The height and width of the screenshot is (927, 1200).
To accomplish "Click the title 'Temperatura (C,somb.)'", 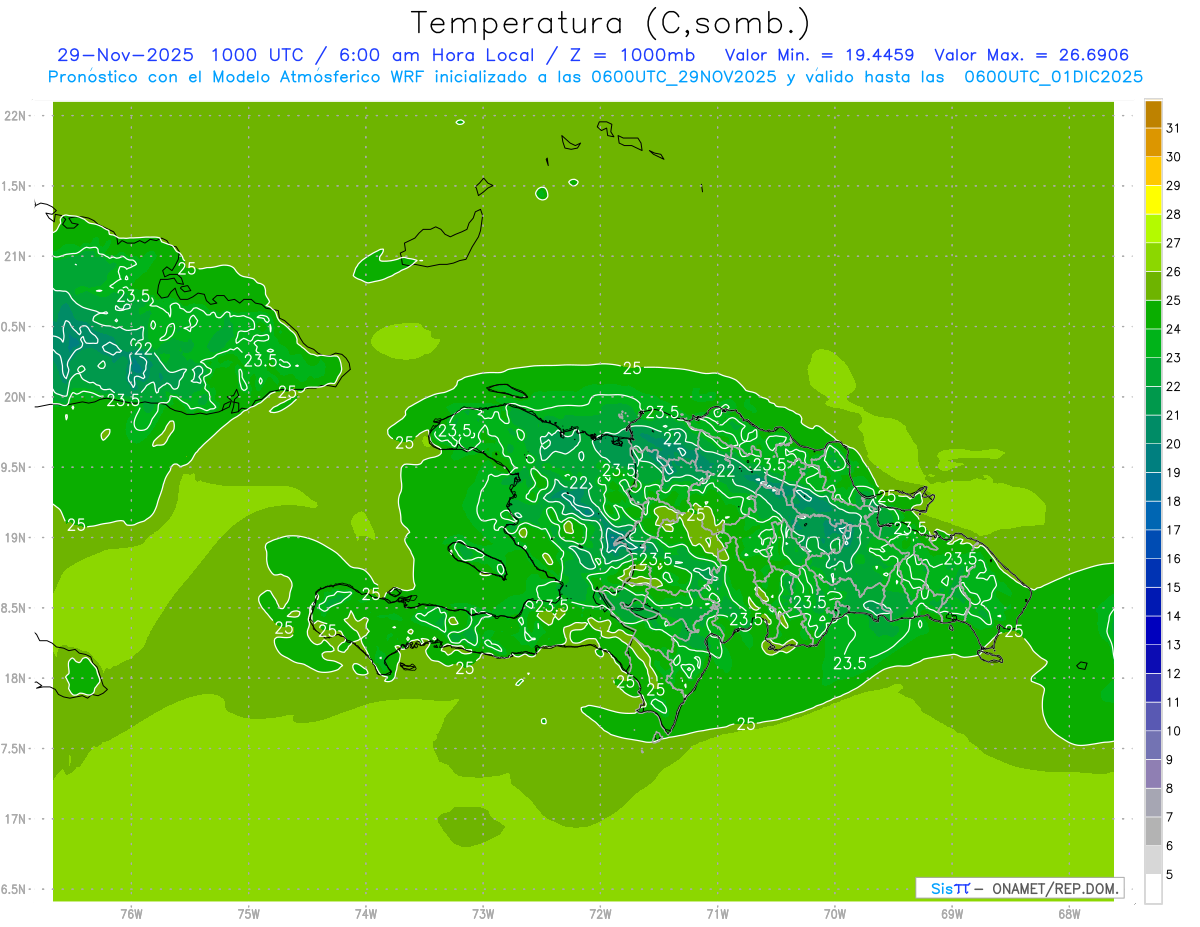I will [611, 23].
